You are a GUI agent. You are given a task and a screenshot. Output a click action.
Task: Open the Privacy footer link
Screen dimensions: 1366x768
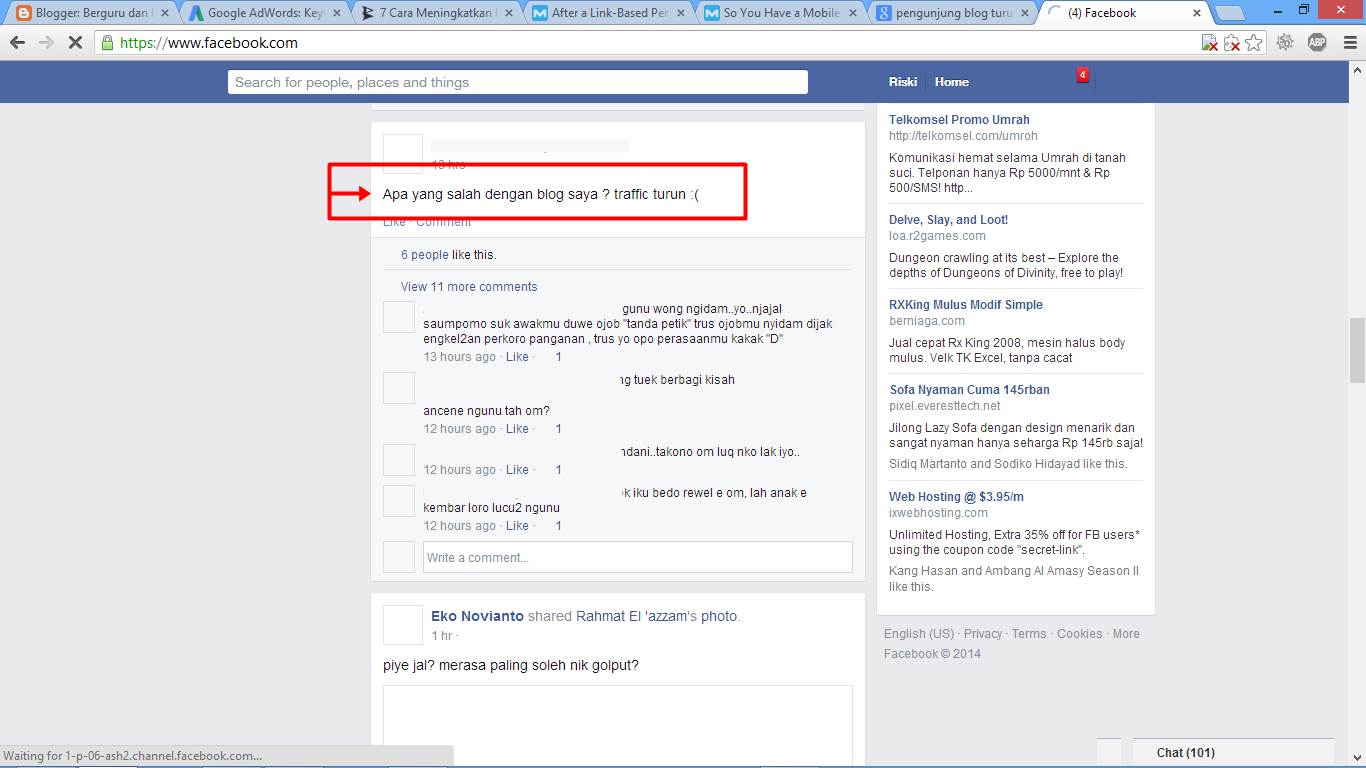point(983,634)
